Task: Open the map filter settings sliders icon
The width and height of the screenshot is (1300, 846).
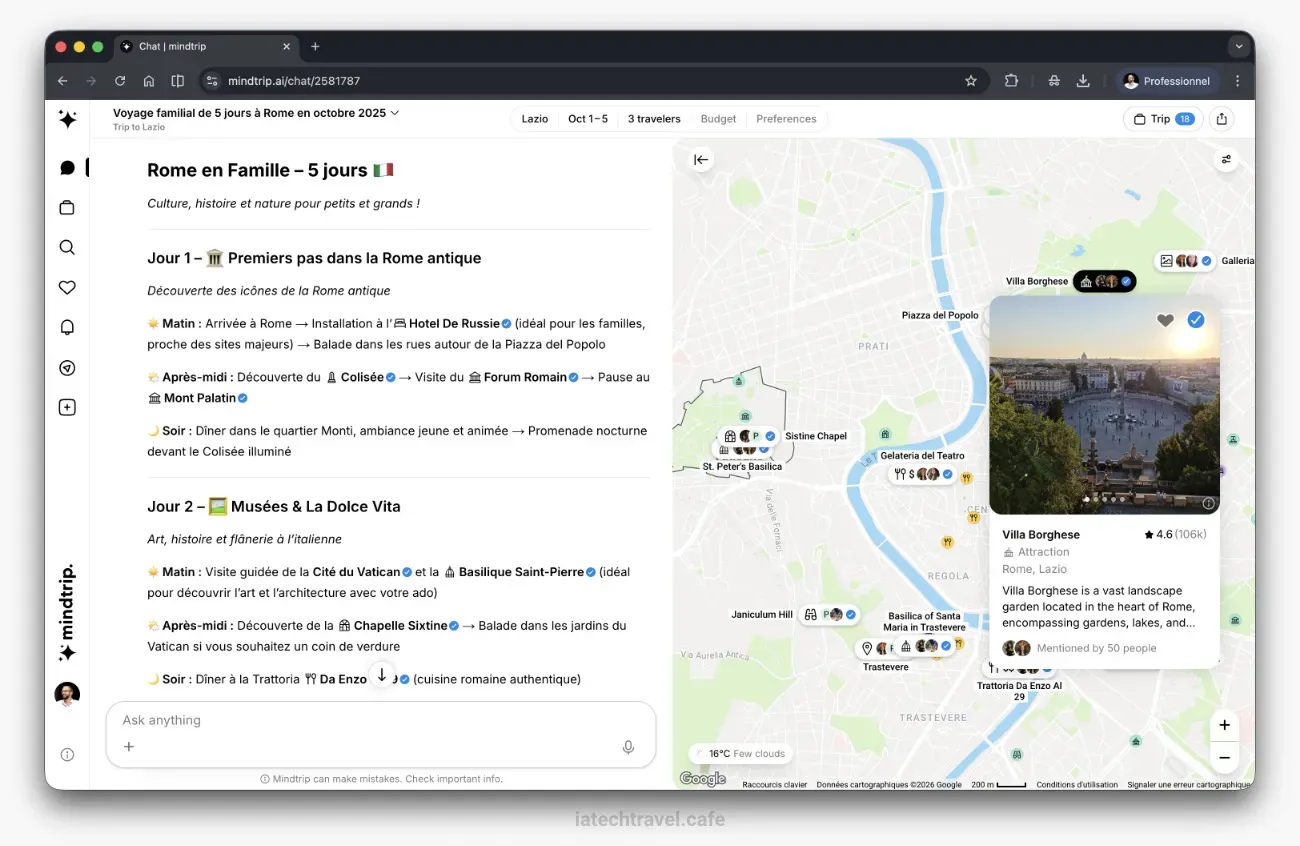Action: coord(1226,159)
